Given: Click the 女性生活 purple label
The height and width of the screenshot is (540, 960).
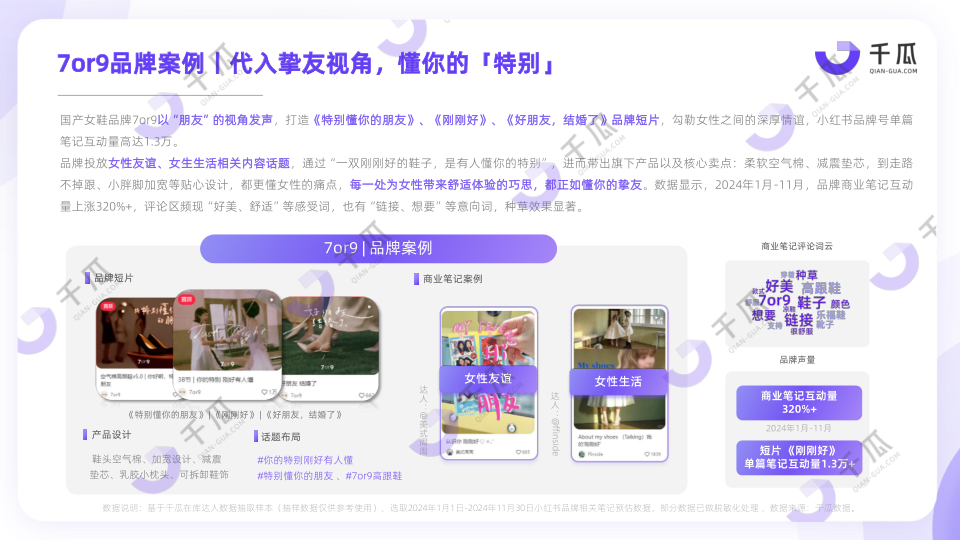Looking at the screenshot, I should (618, 381).
